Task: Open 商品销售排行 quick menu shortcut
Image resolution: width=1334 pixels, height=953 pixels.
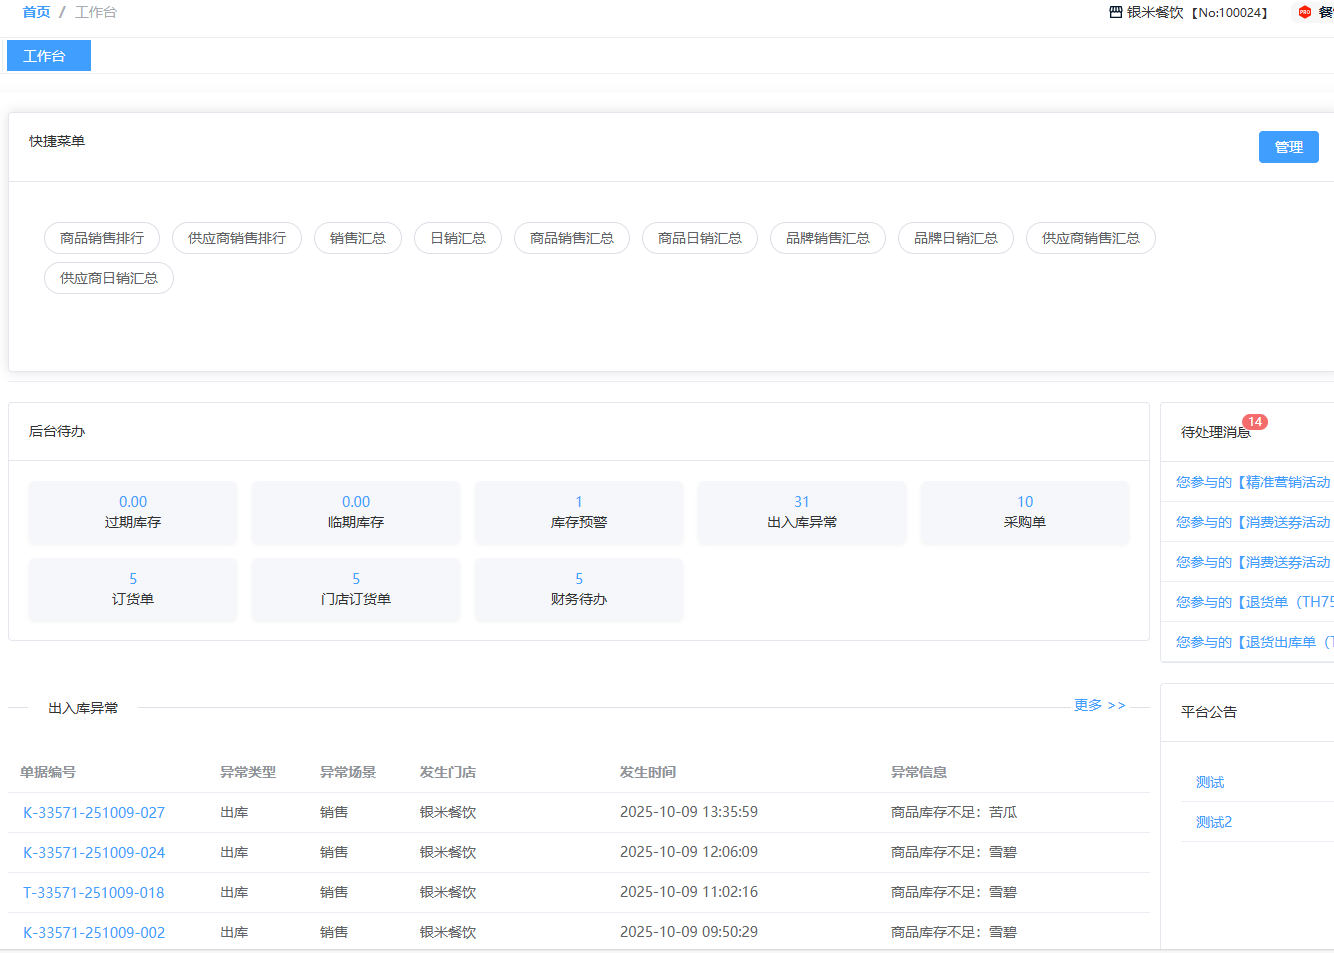Action: [x=102, y=238]
